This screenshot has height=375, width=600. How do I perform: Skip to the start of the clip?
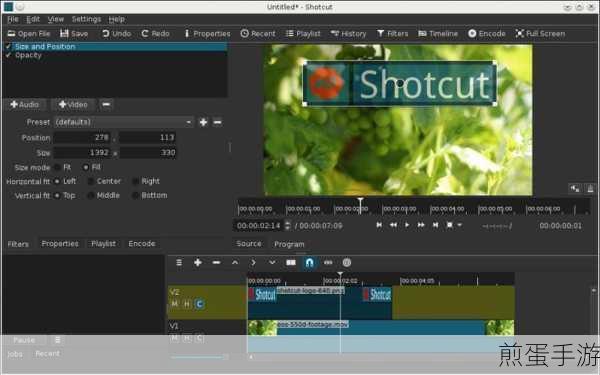[x=379, y=225]
